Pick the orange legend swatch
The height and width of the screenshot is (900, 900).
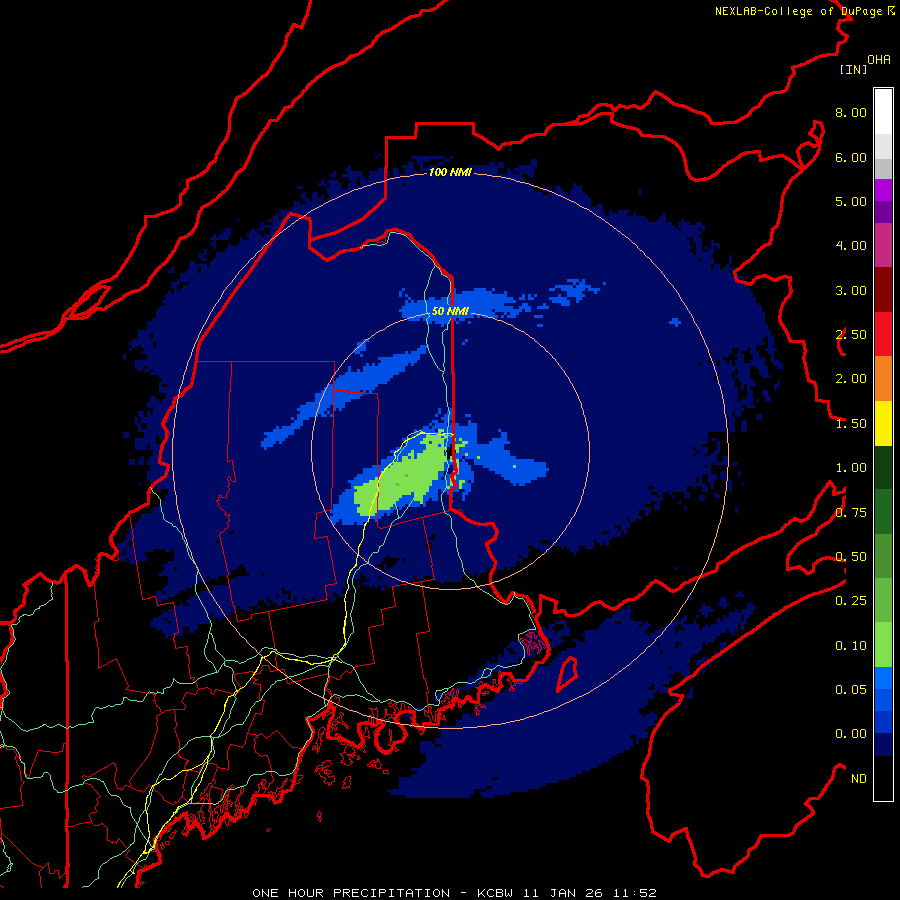coord(883,379)
